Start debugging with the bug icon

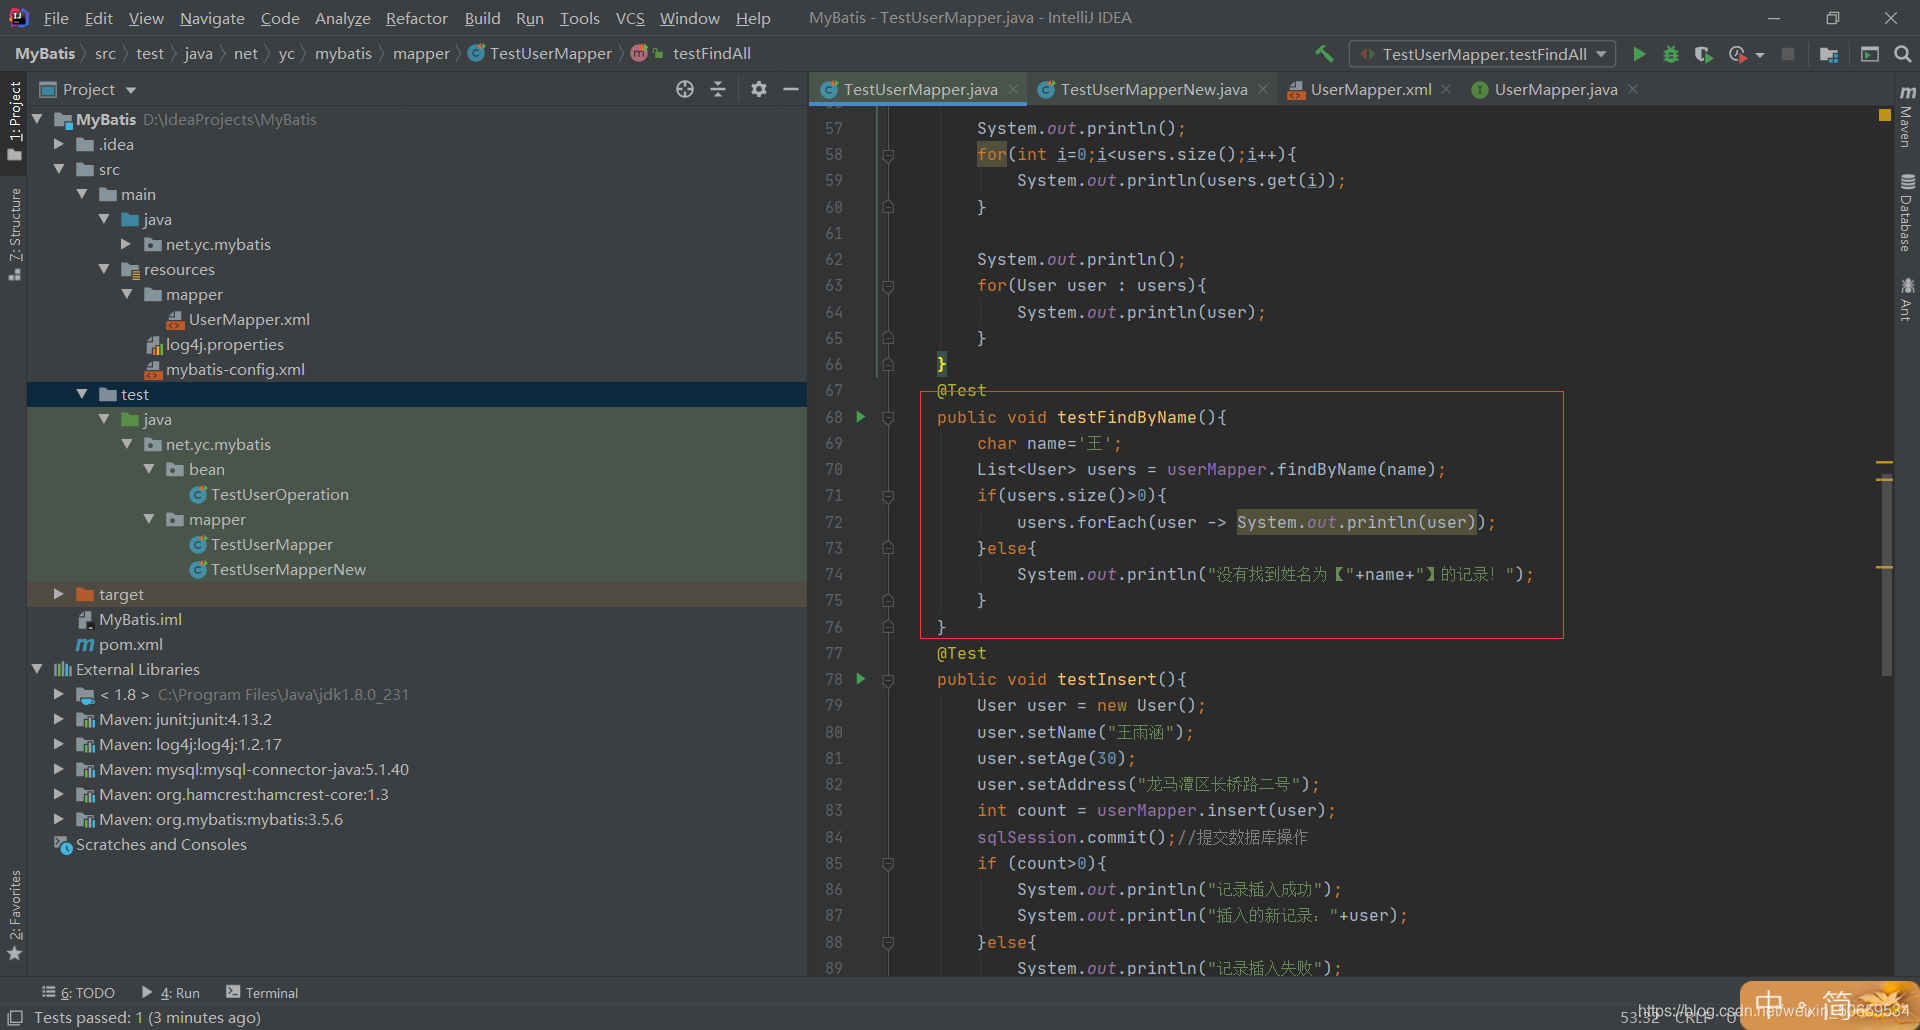1671,54
